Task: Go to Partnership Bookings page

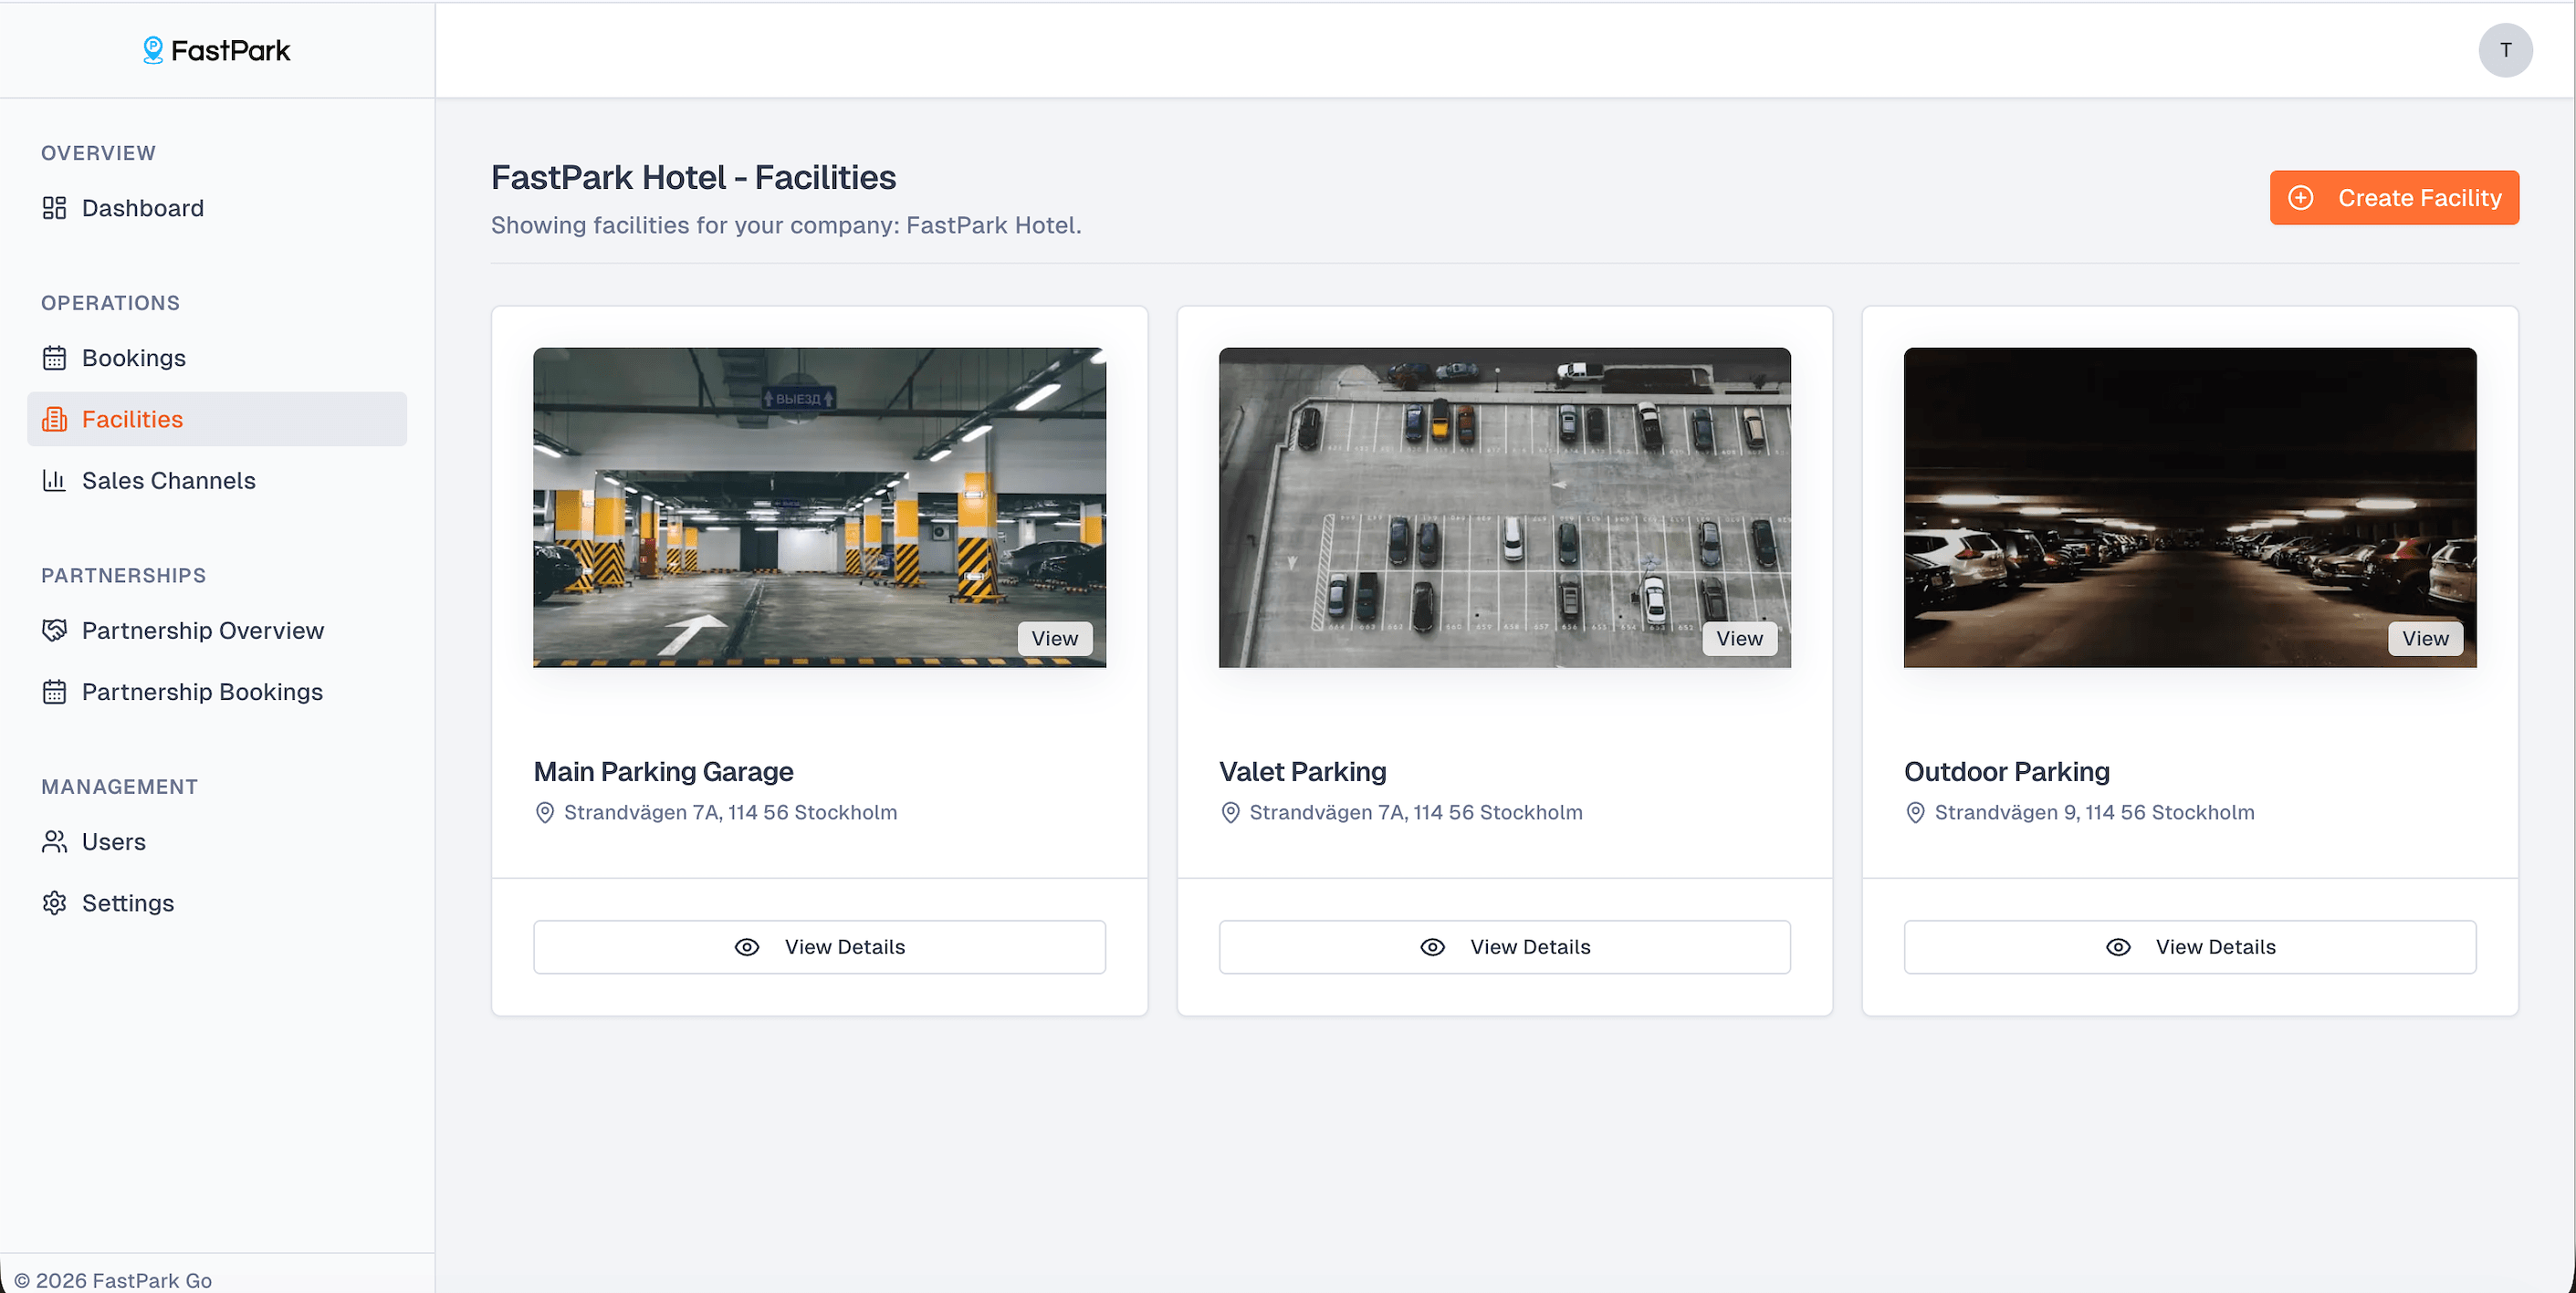Action: [x=202, y=692]
